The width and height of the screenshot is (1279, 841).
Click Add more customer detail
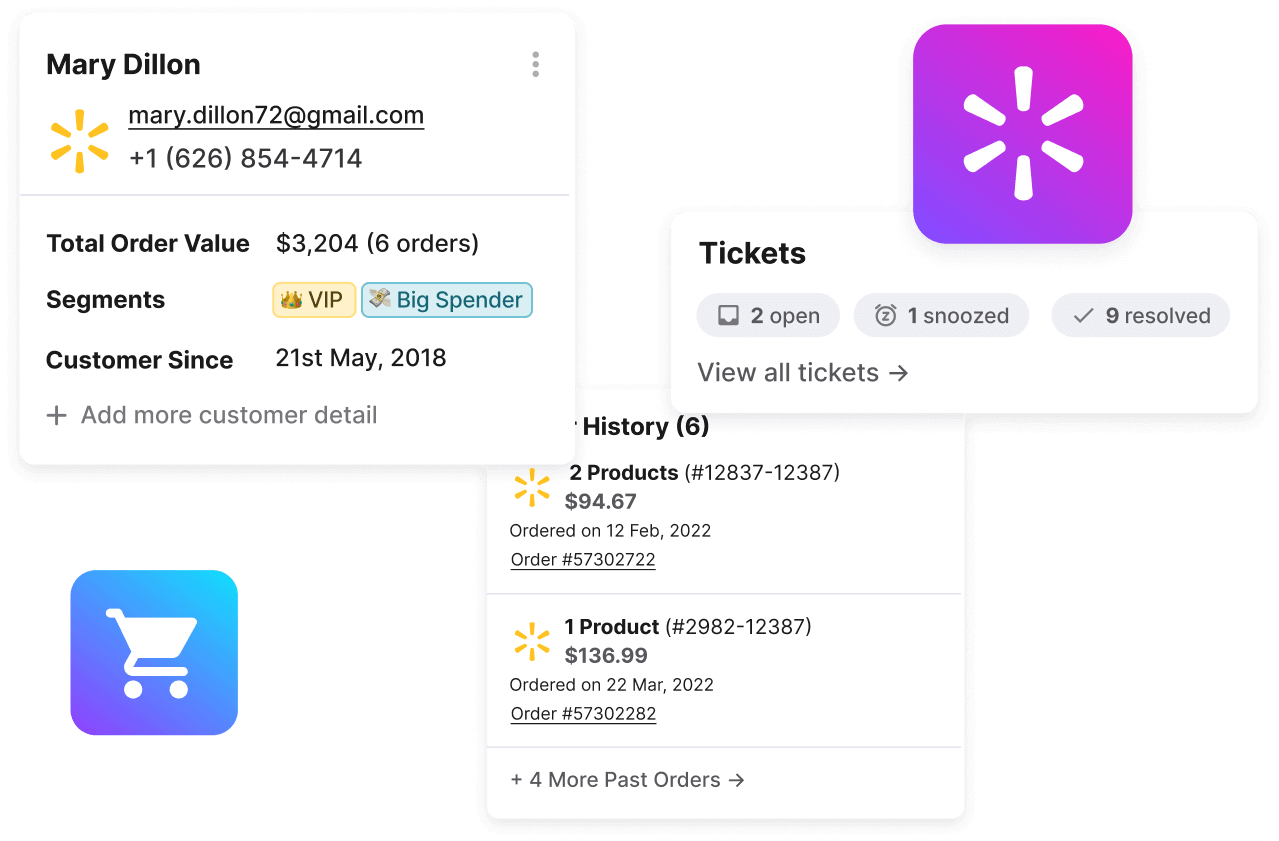[x=229, y=415]
